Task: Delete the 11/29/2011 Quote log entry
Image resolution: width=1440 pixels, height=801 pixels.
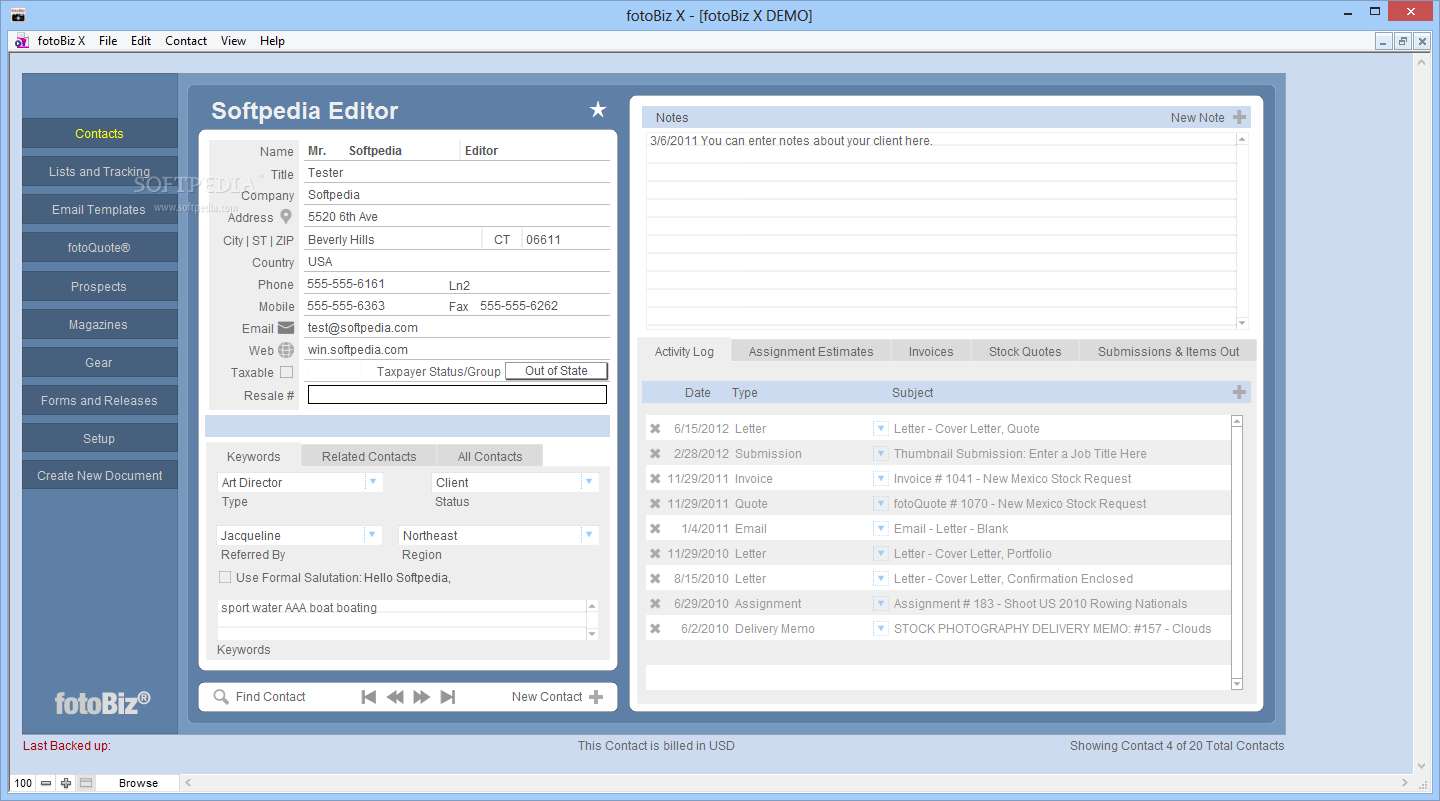Action: (655, 503)
